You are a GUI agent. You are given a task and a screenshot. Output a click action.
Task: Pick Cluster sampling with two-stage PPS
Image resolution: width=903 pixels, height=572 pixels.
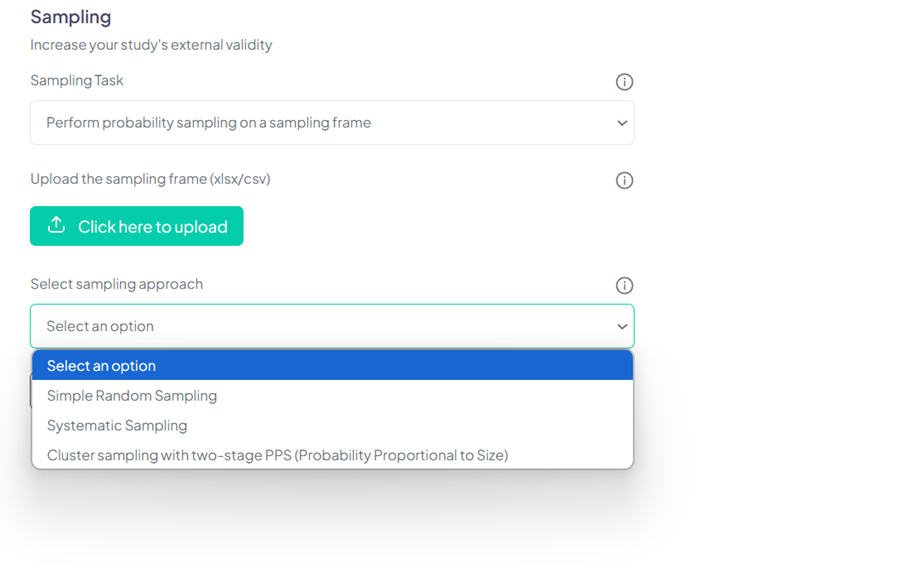[277, 456]
